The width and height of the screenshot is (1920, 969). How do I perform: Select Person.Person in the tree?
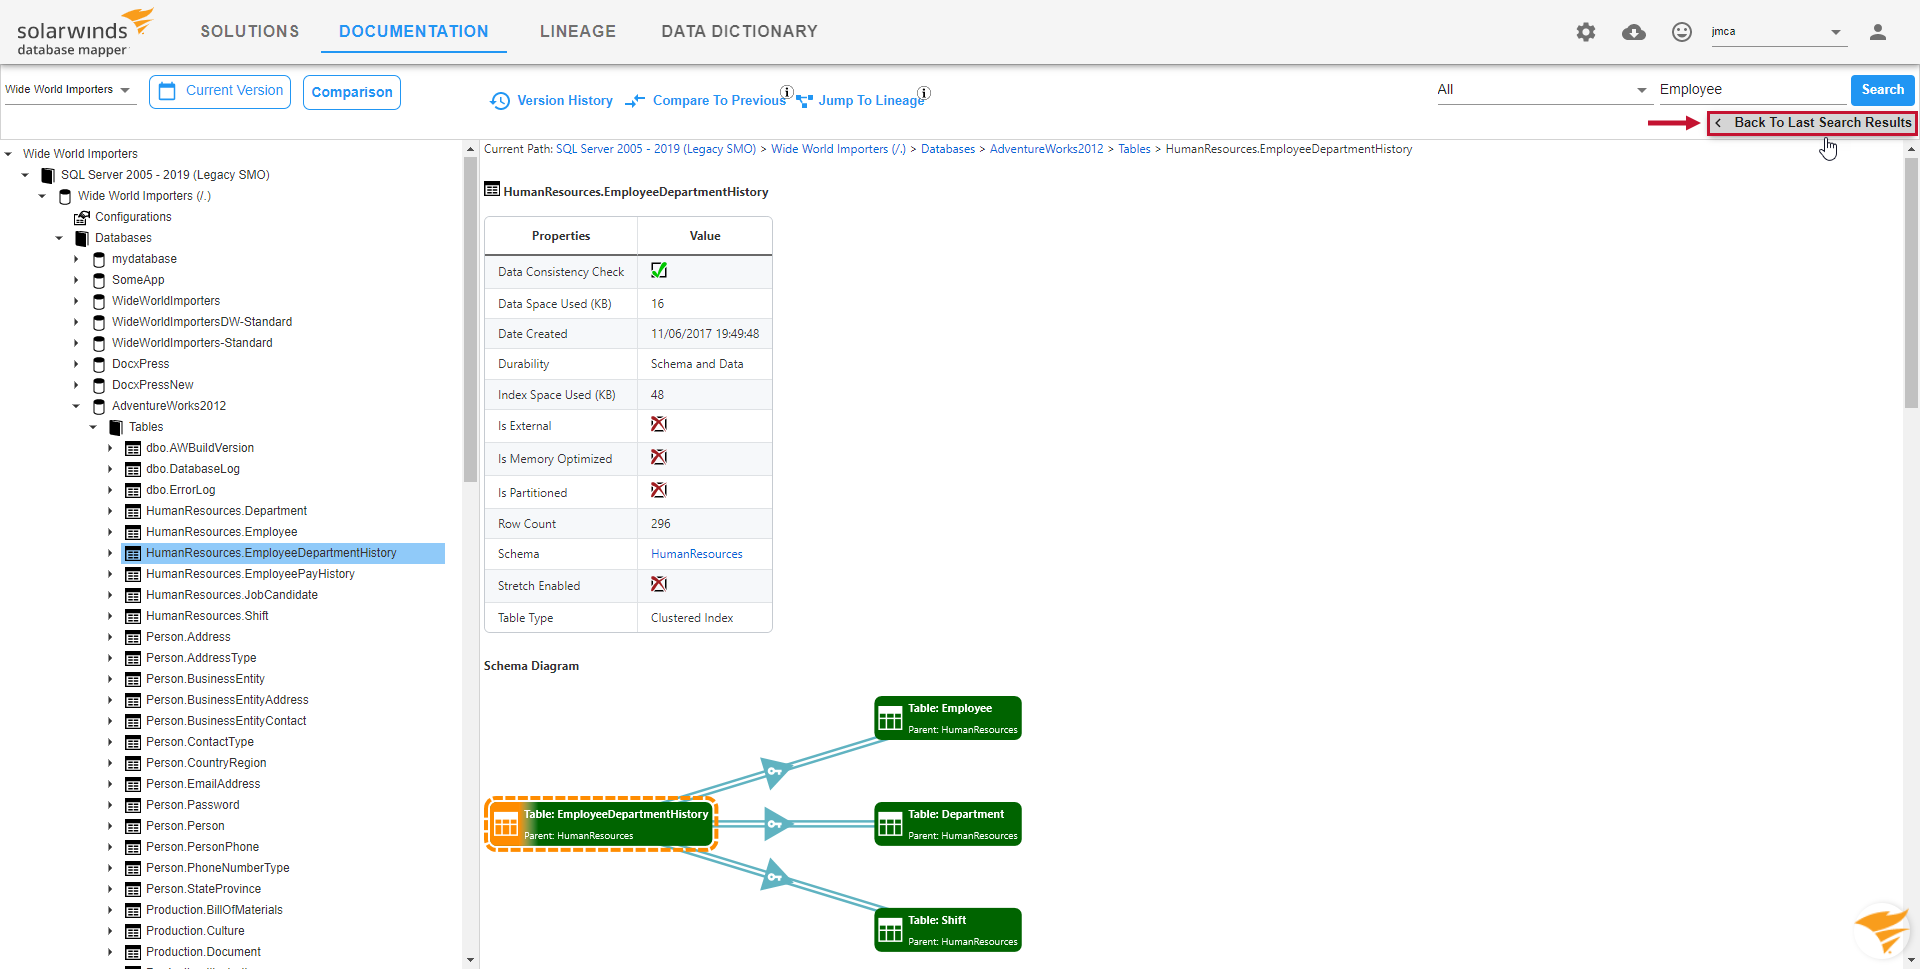coord(185,826)
